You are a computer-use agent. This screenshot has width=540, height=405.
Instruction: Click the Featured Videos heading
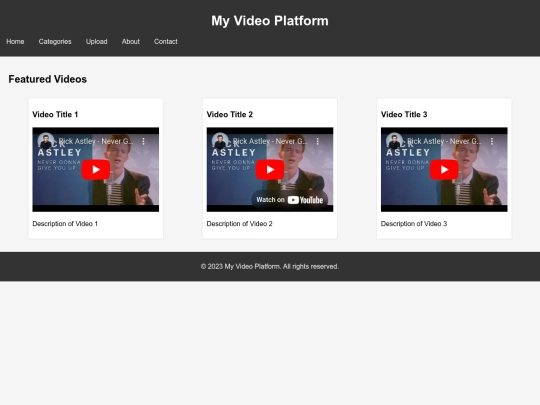(48, 79)
